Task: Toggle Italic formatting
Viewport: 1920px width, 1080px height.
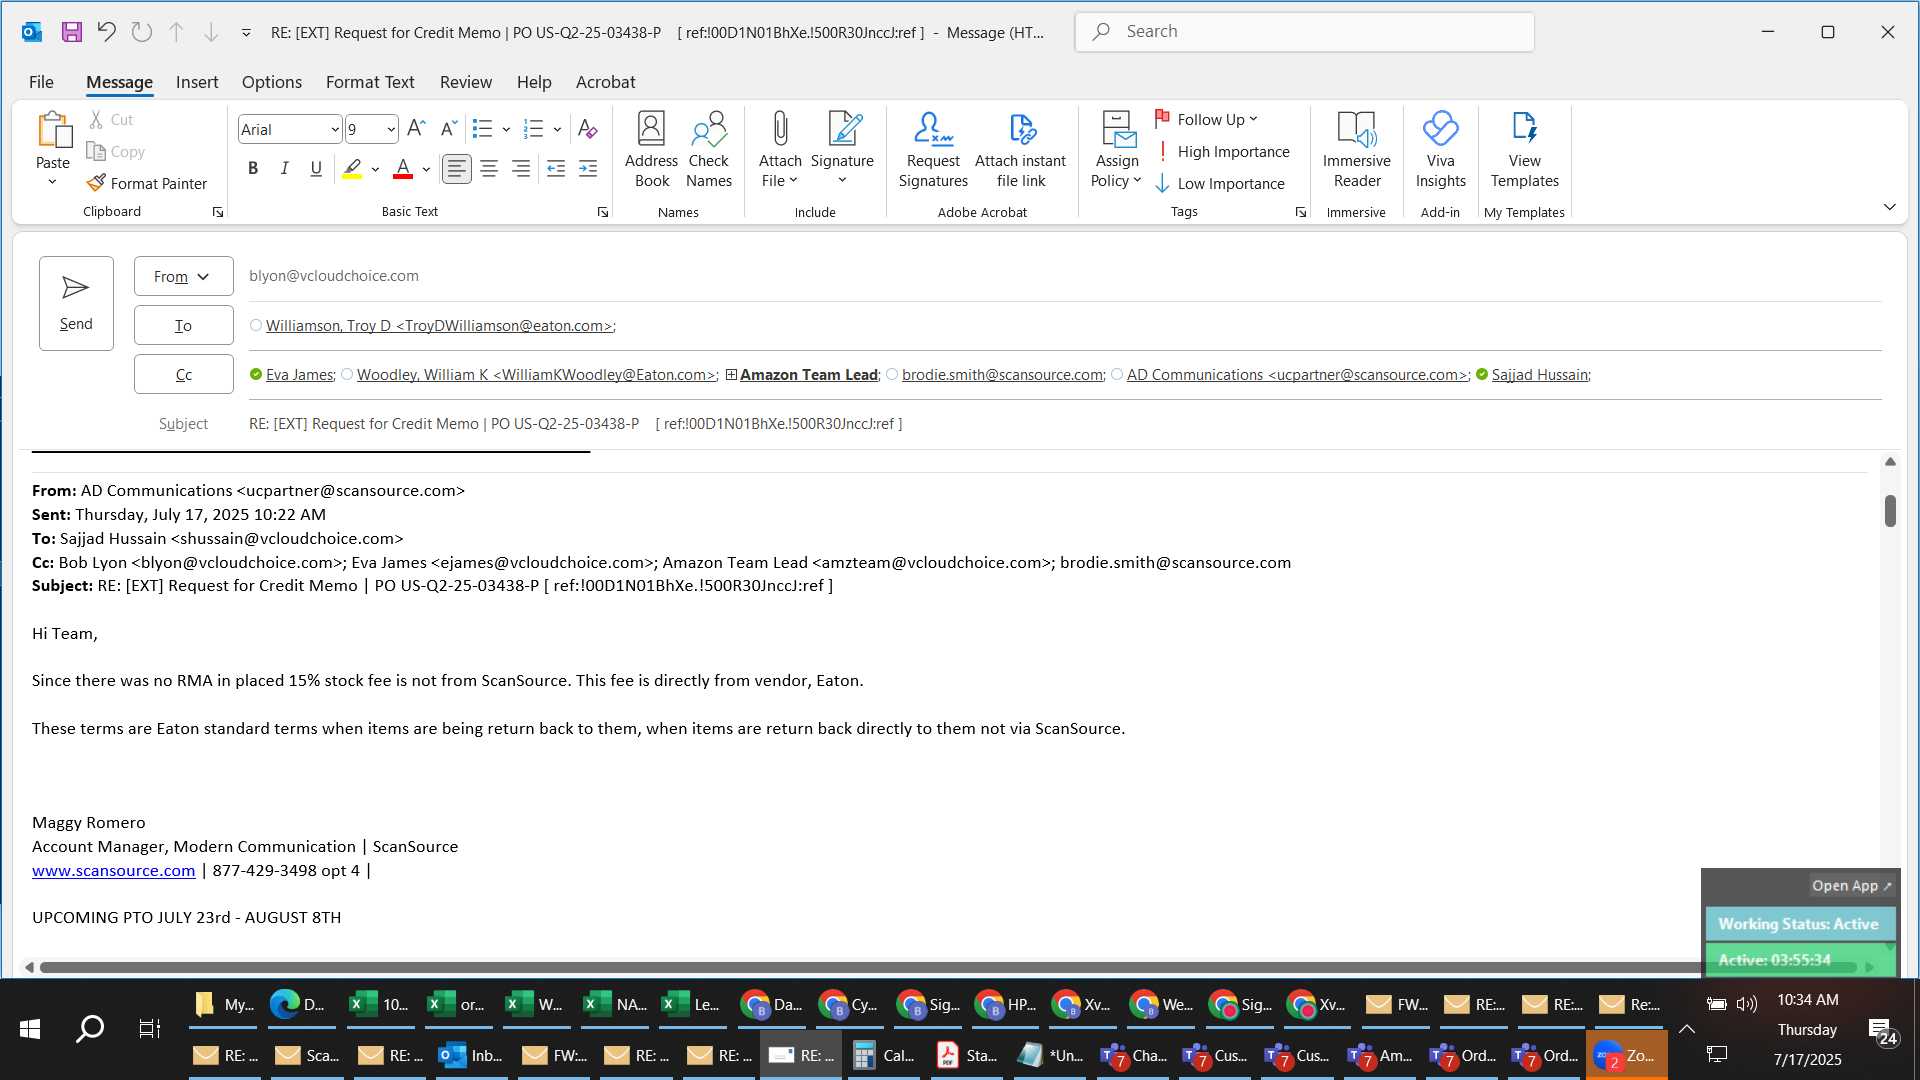Action: point(285,169)
